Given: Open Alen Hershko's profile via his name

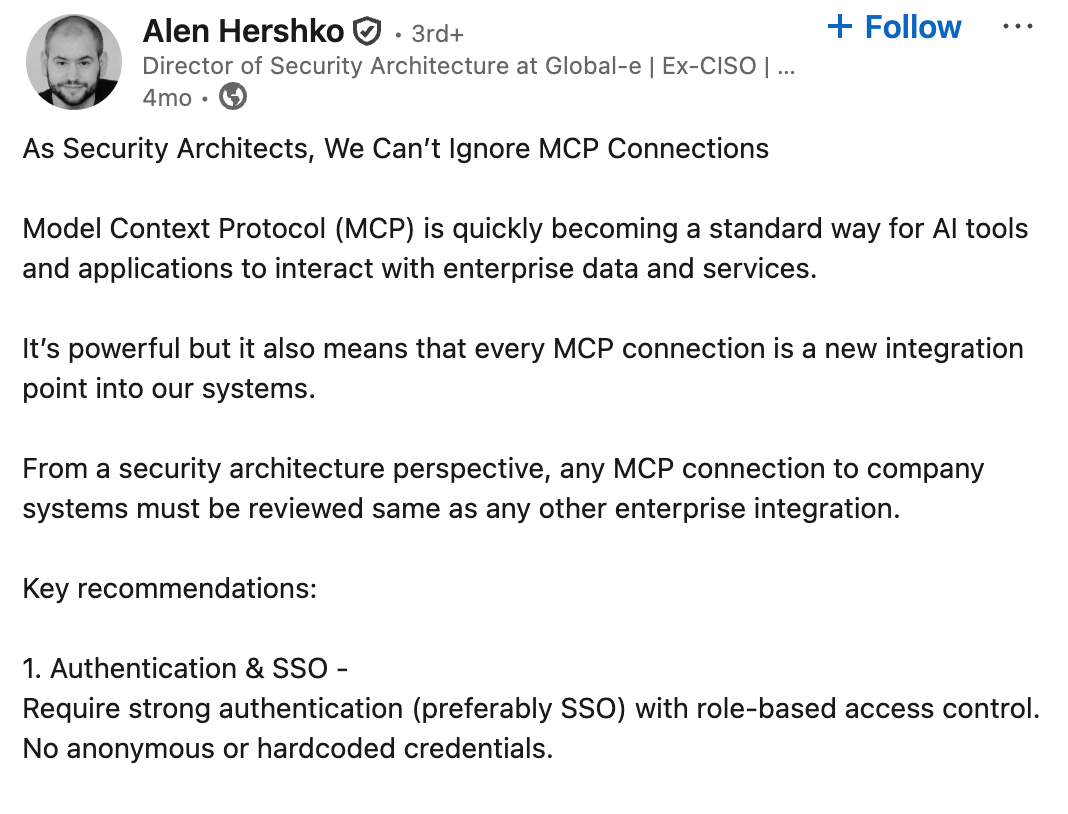Looking at the screenshot, I should [245, 30].
